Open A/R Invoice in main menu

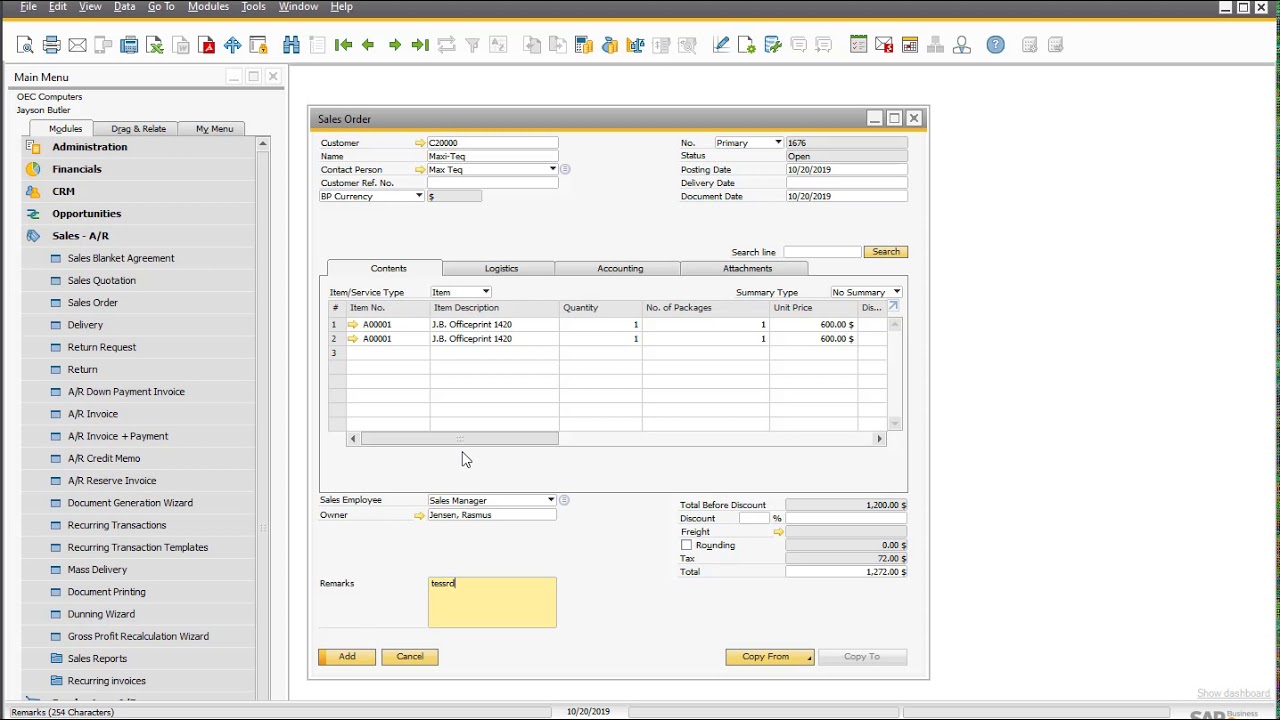93,414
